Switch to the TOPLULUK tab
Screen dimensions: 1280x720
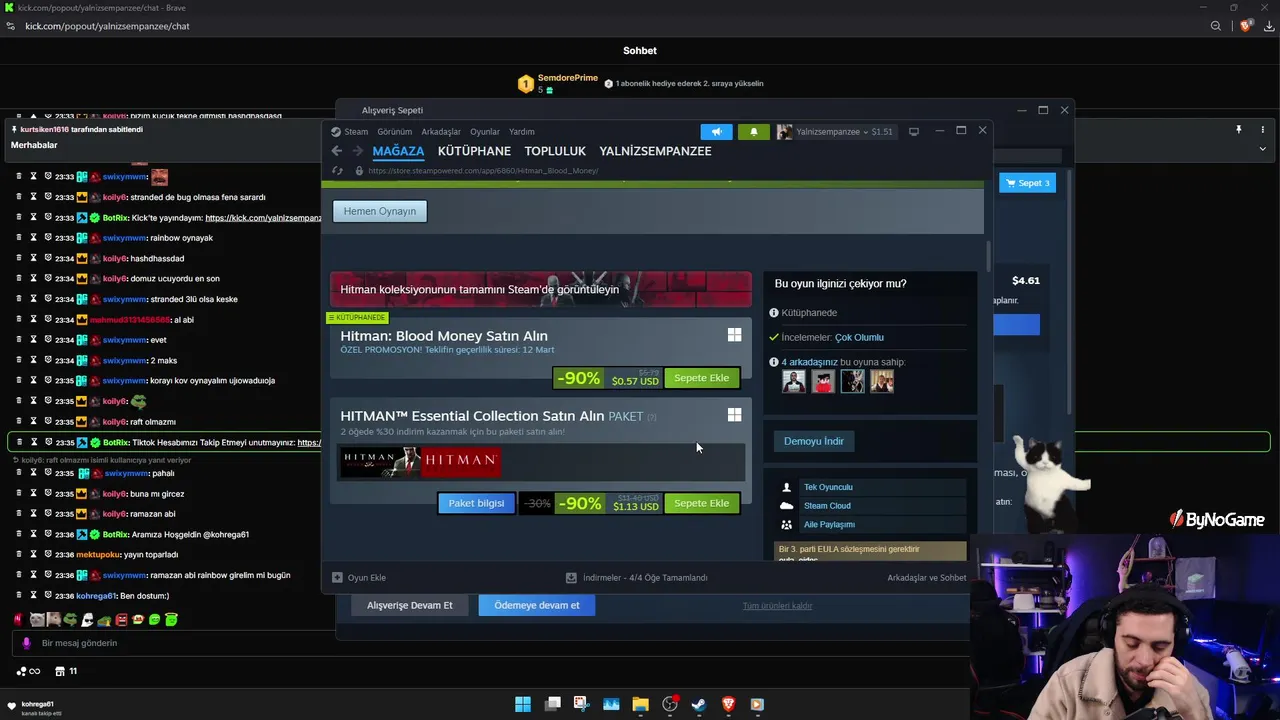coord(555,151)
